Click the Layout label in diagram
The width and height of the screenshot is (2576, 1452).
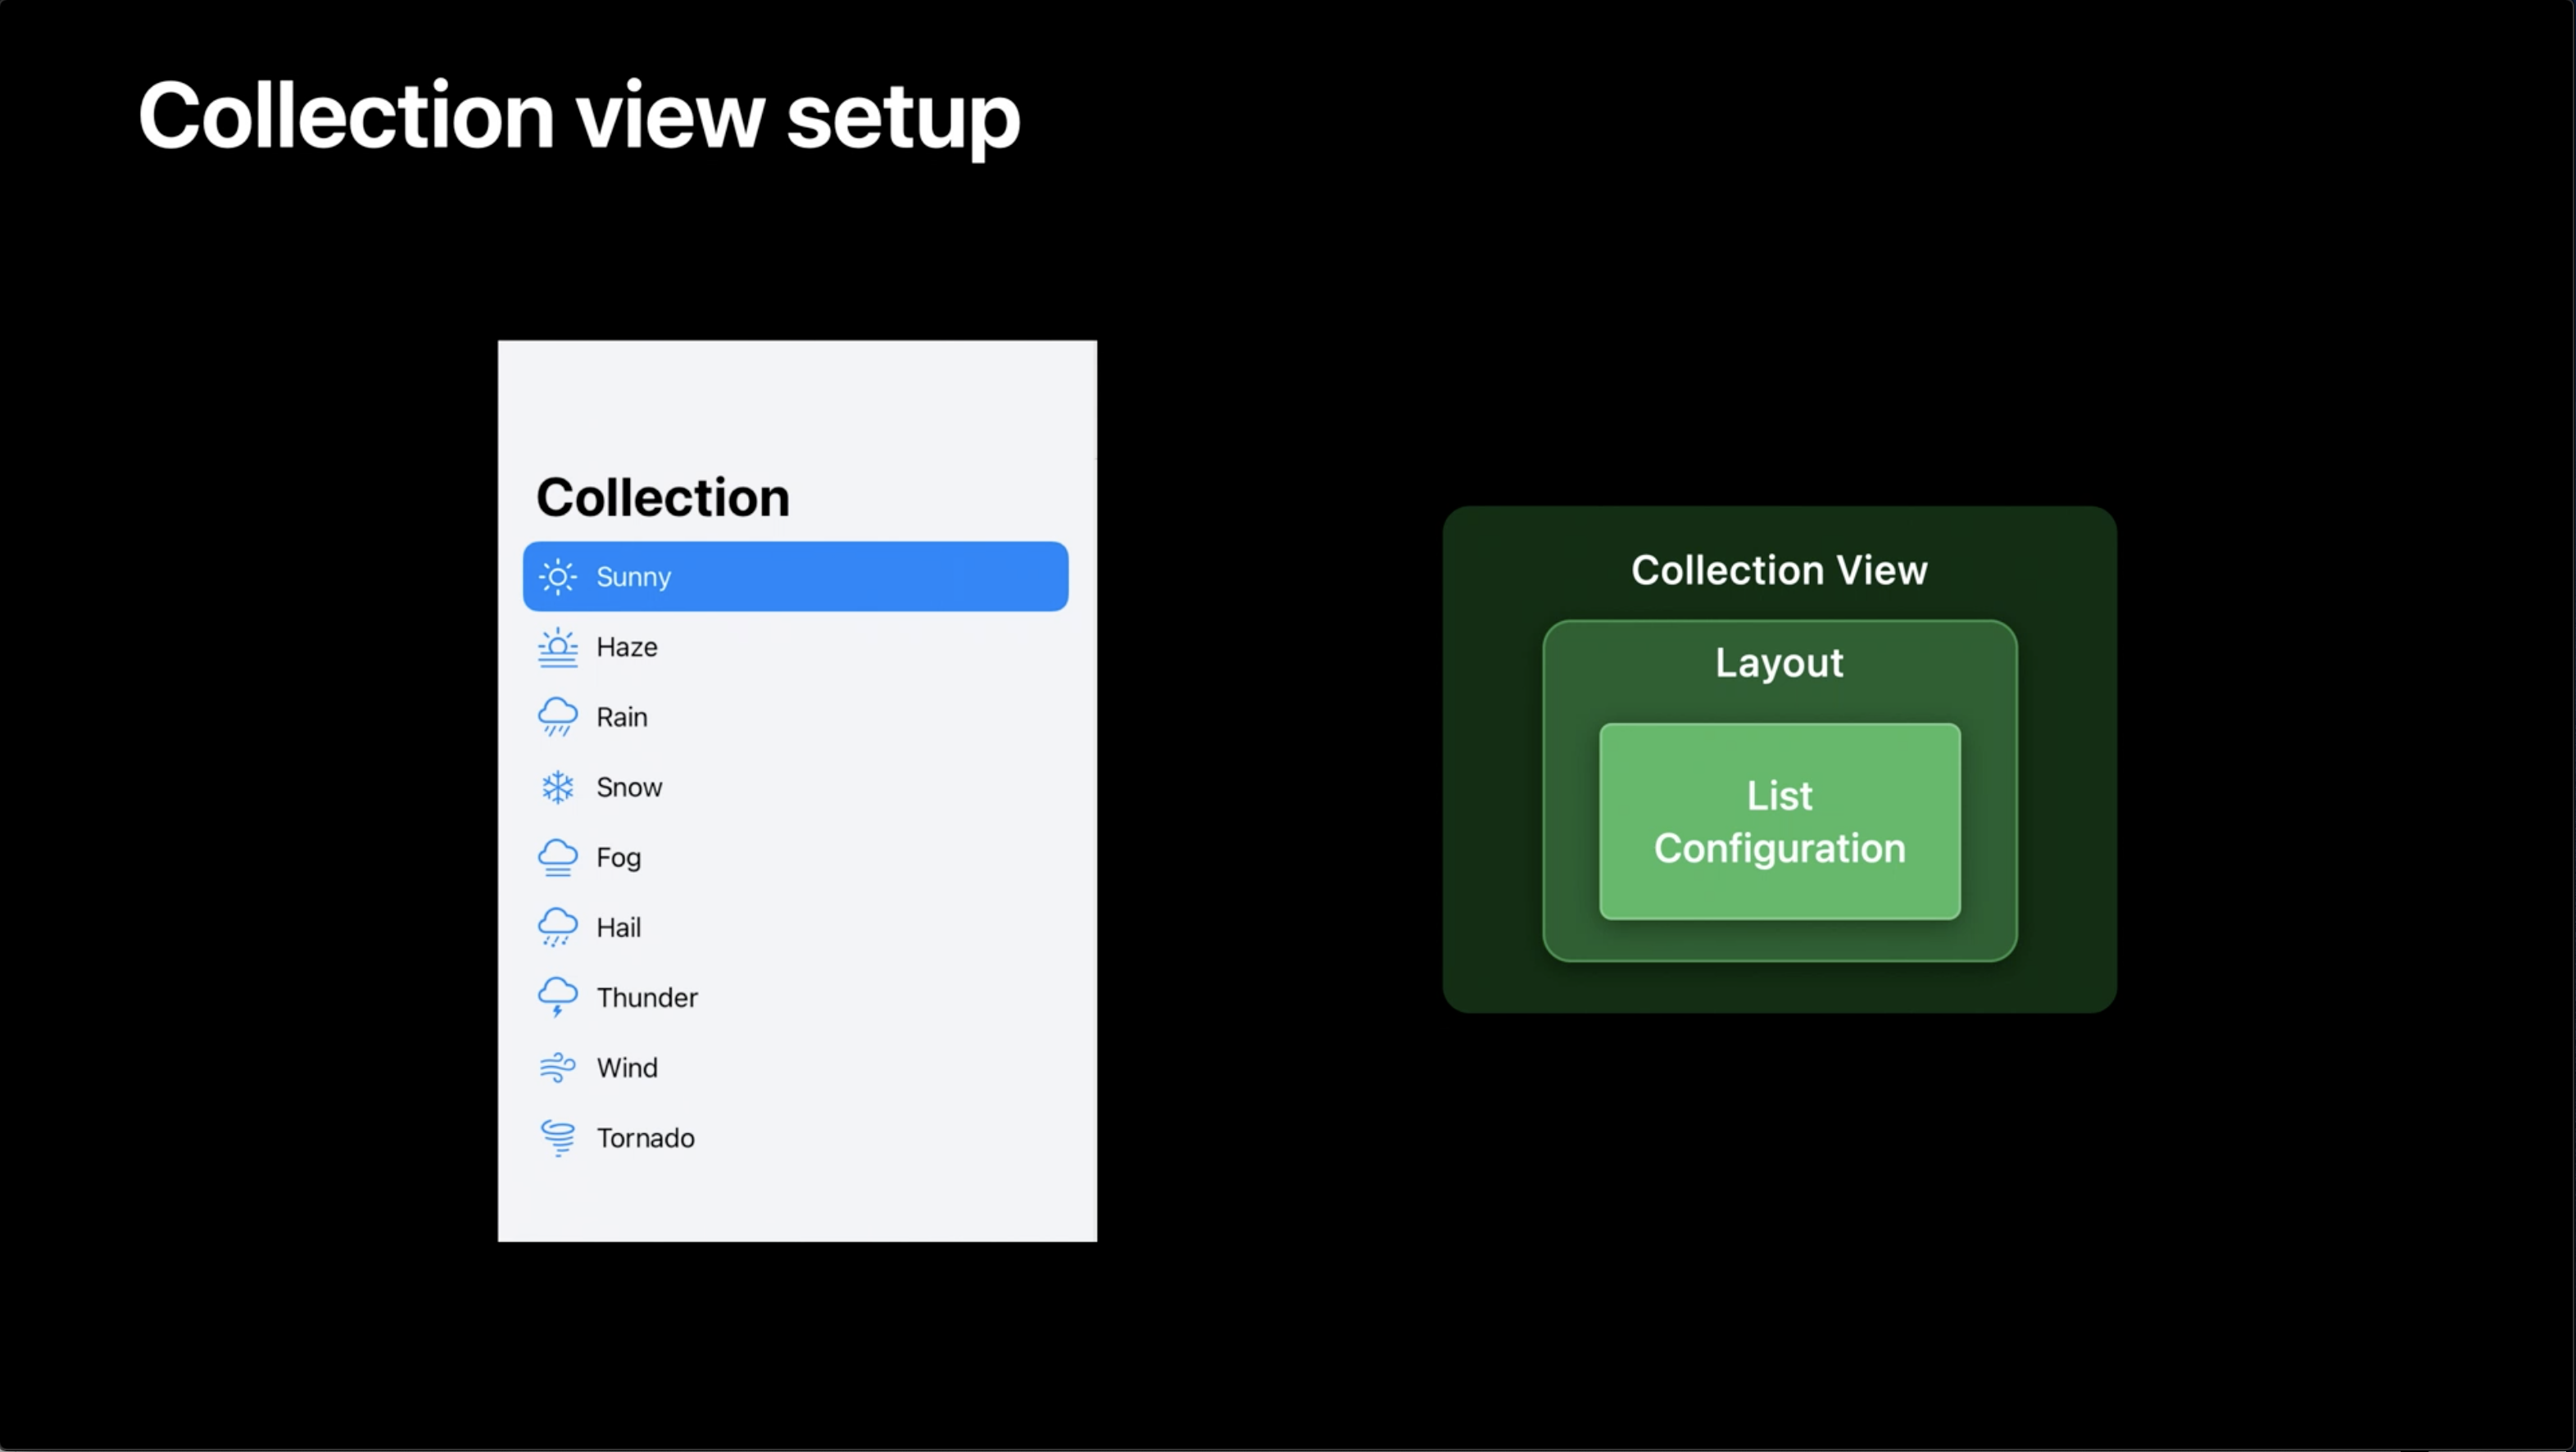(x=1779, y=664)
